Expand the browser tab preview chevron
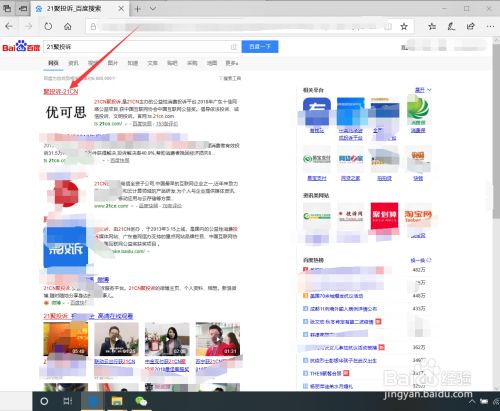This screenshot has width=500, height=411. point(153,9)
